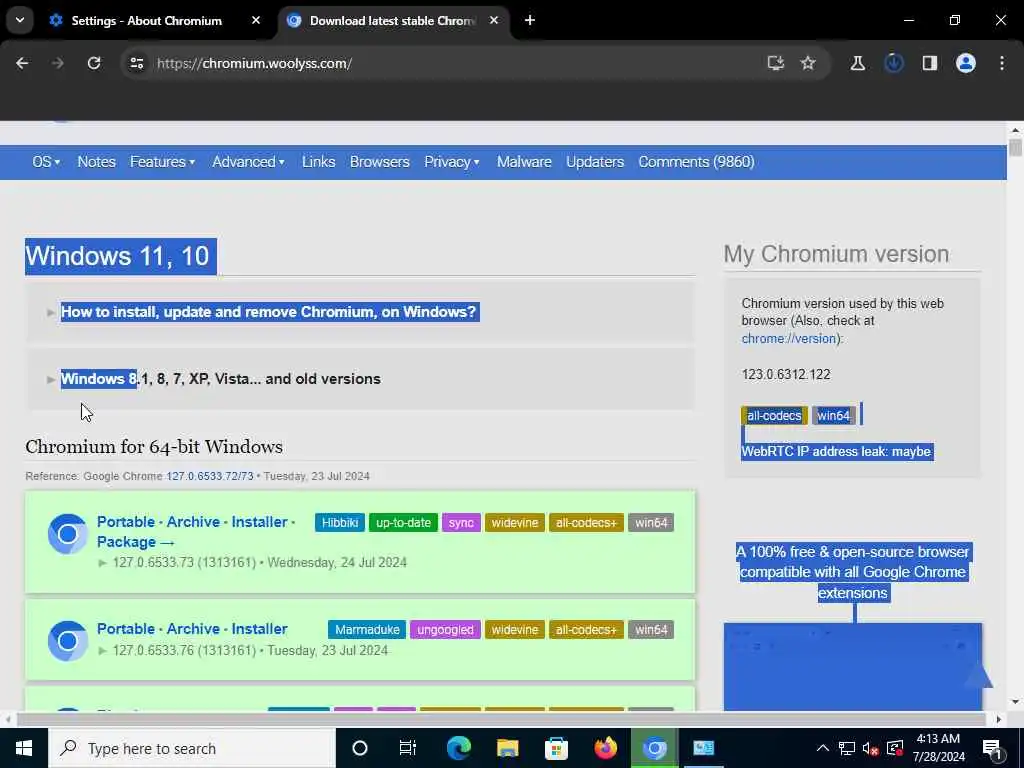The width and height of the screenshot is (1024, 768).
Task: Expand How to install, update and remove Chromium
Action: [269, 312]
